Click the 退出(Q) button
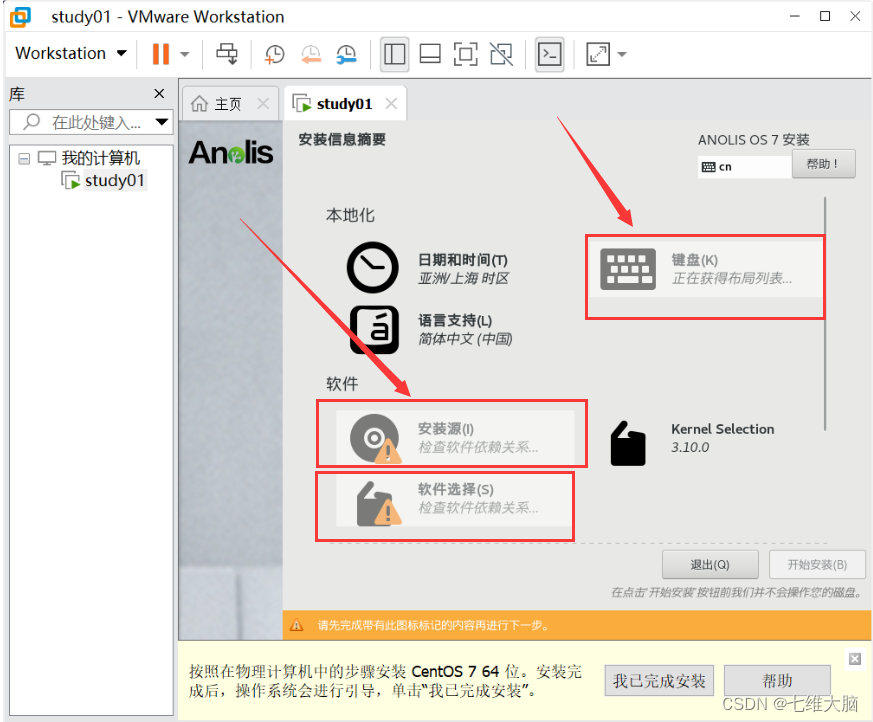Viewport: 873px width, 722px height. [x=710, y=565]
